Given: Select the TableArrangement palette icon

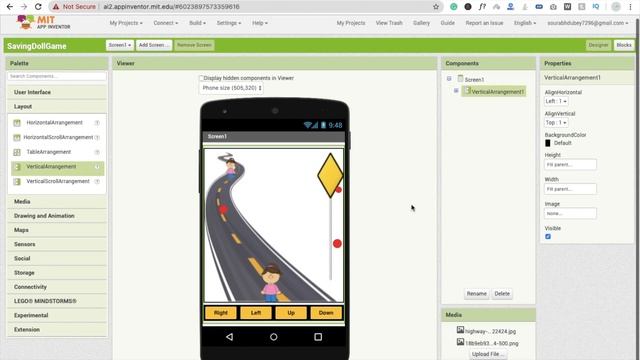Looking at the screenshot, I should 17,152.
